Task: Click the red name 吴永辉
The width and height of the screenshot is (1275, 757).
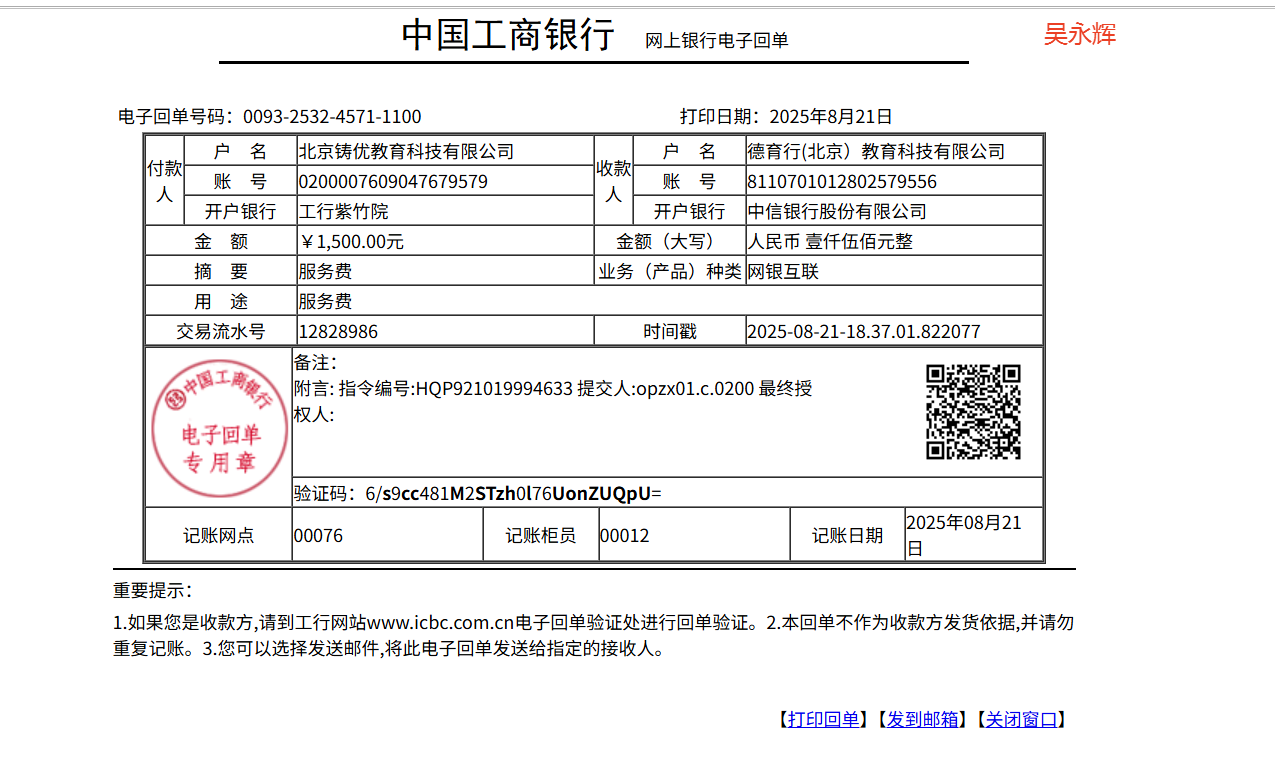Action: tap(1080, 34)
